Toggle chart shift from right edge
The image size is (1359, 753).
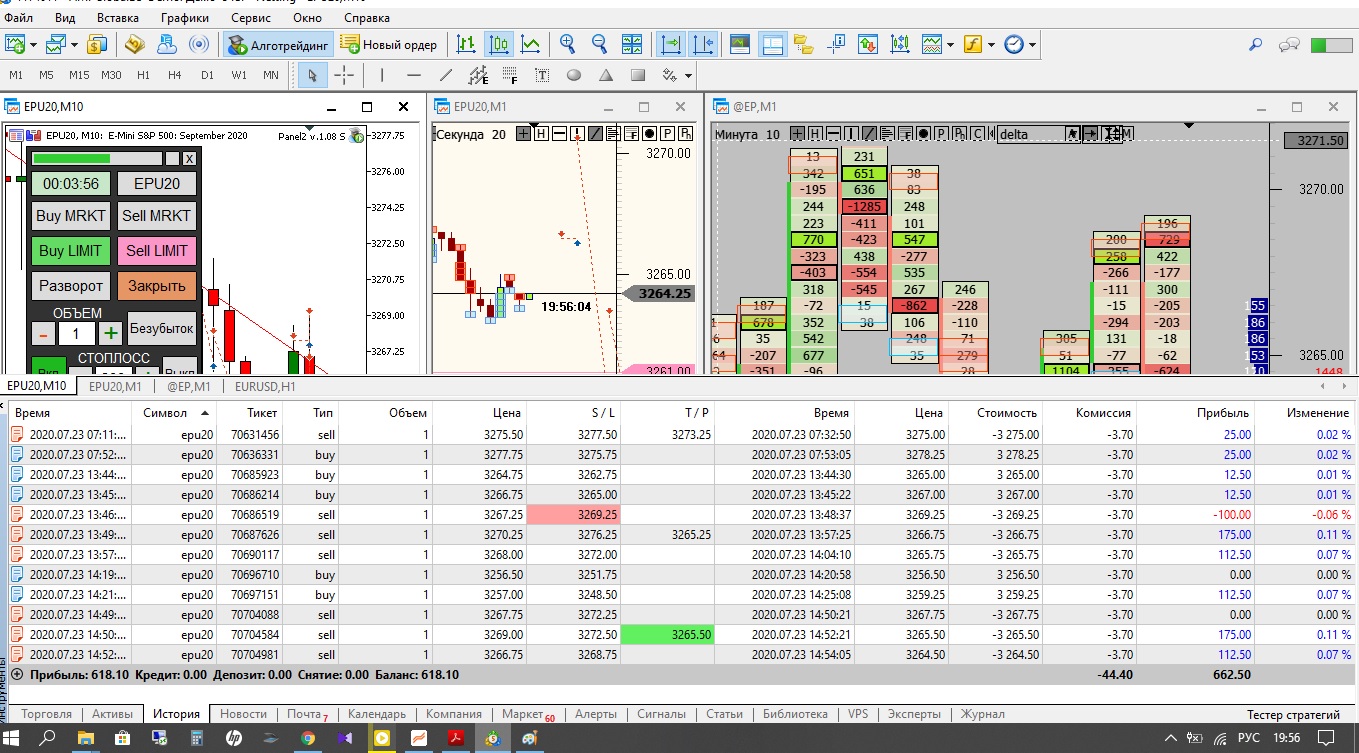(x=702, y=44)
